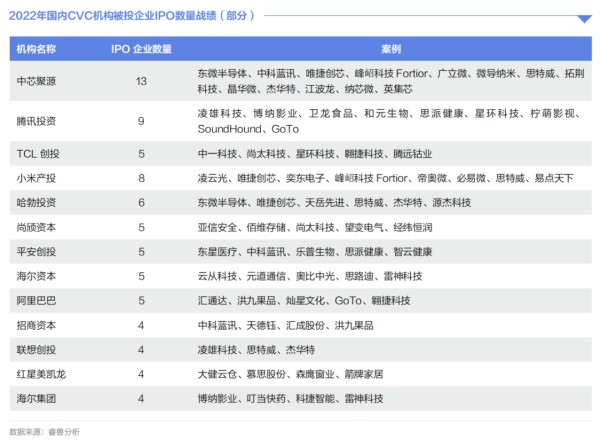Click the IPO count '8' for 小米产投
This screenshot has width=600, height=447.
pyautogui.click(x=141, y=178)
